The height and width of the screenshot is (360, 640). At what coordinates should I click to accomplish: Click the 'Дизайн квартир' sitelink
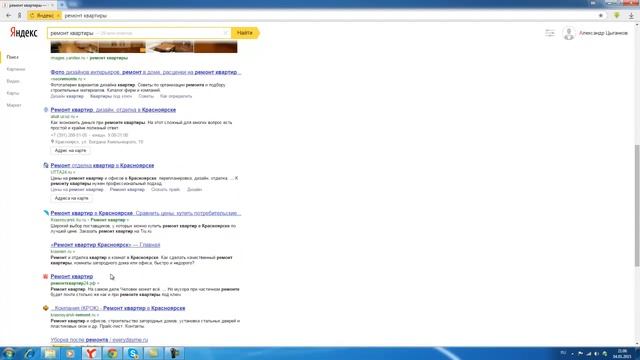point(67,96)
